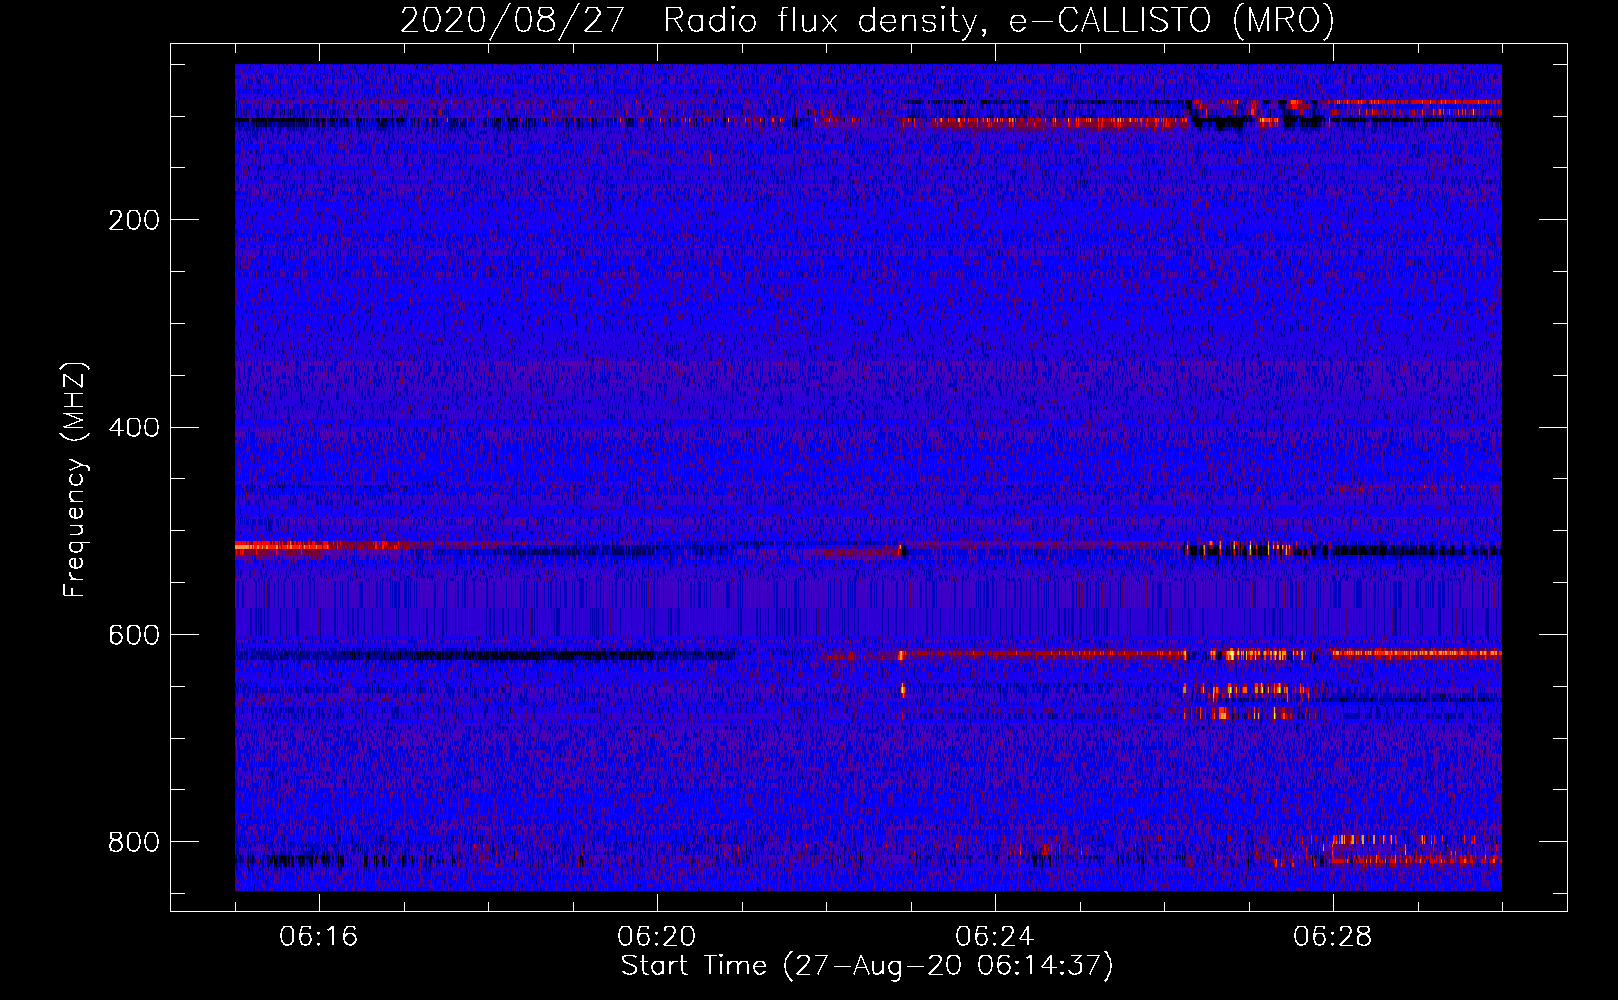Click the plot title '2020/08/27 Radio flux density, e-CALLISTO (MRO)'
Screen dimensions: 1618x1000
point(867,20)
